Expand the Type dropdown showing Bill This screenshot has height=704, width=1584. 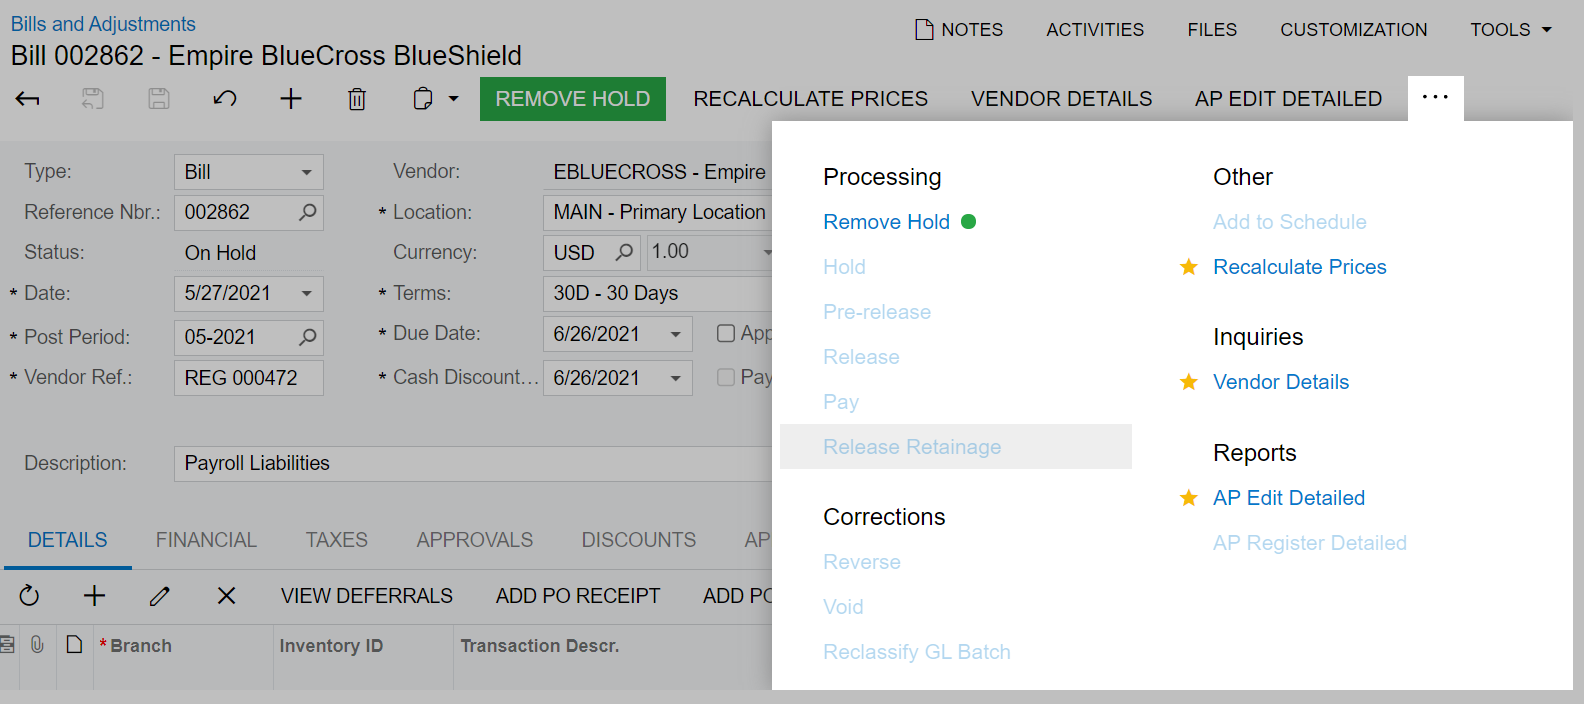coord(307,172)
